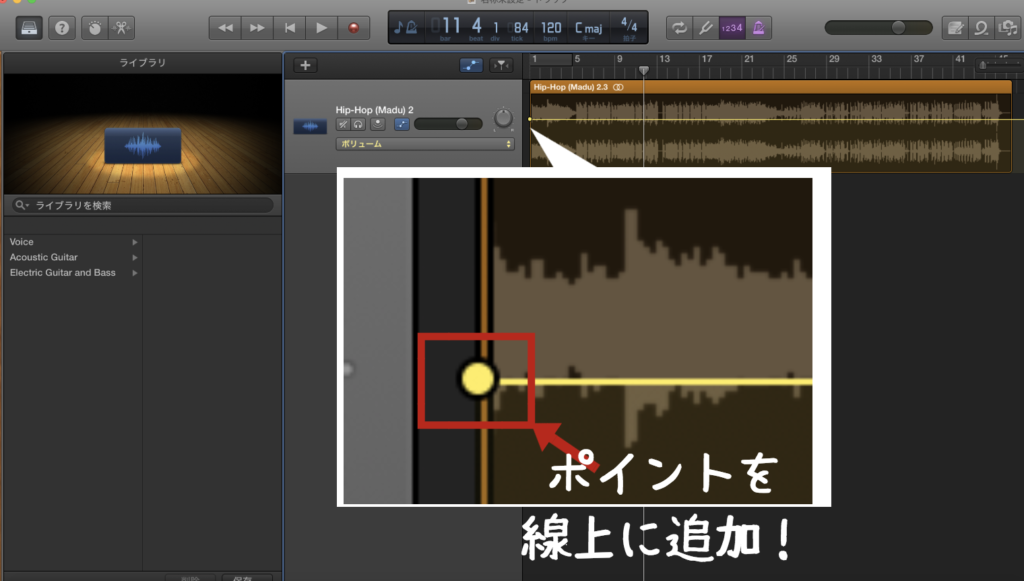Click the playhead marker on the ruler
Viewport: 1024px width, 581px height.
pyautogui.click(x=643, y=70)
